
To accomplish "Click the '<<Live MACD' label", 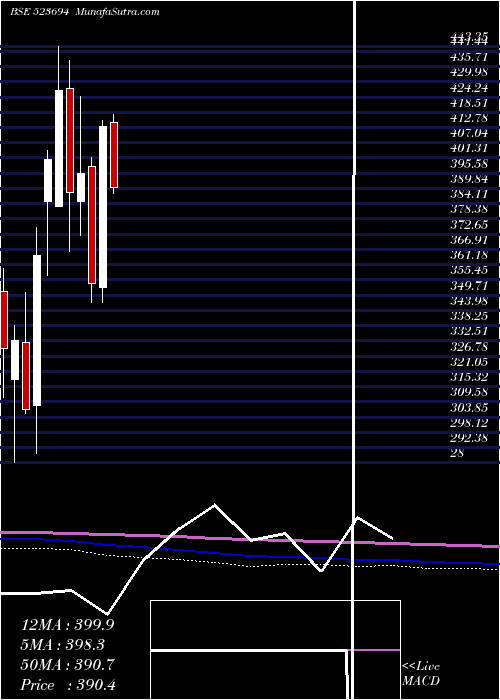I will [421, 673].
